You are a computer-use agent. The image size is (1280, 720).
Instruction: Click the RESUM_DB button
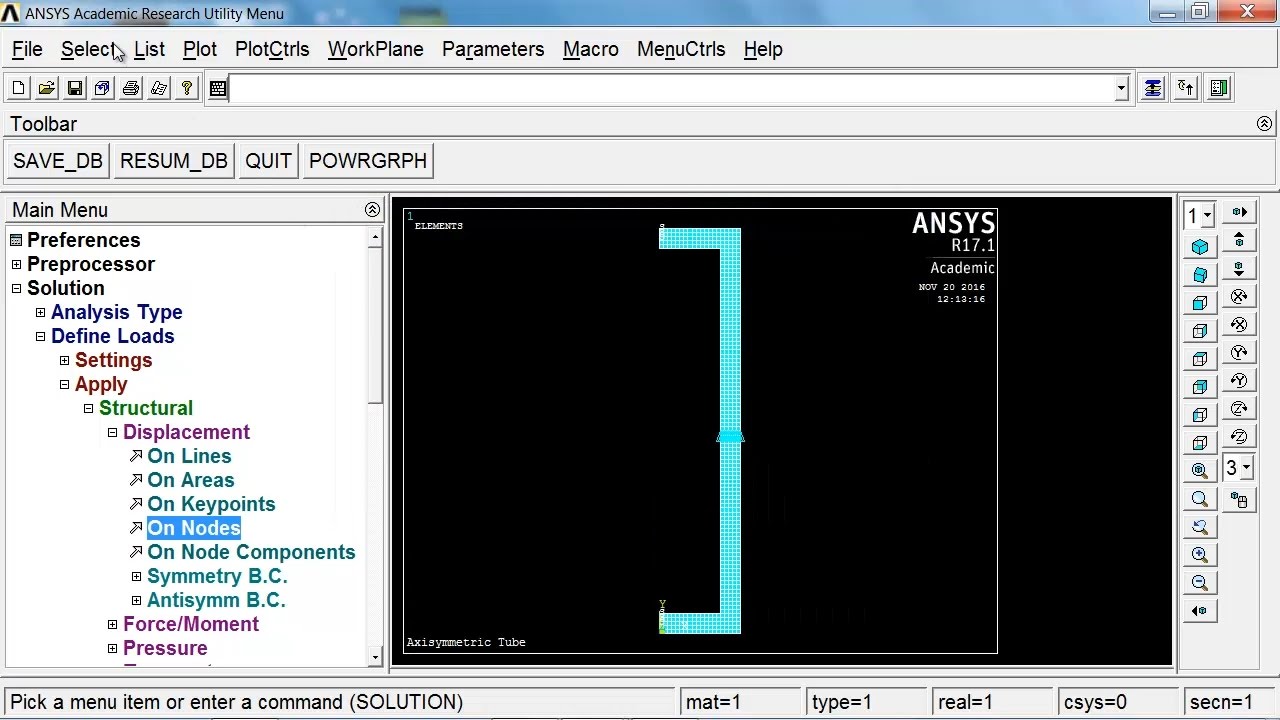tap(174, 161)
